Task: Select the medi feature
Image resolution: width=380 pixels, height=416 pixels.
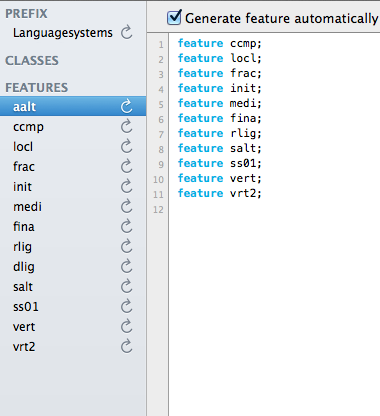Action: click(27, 206)
